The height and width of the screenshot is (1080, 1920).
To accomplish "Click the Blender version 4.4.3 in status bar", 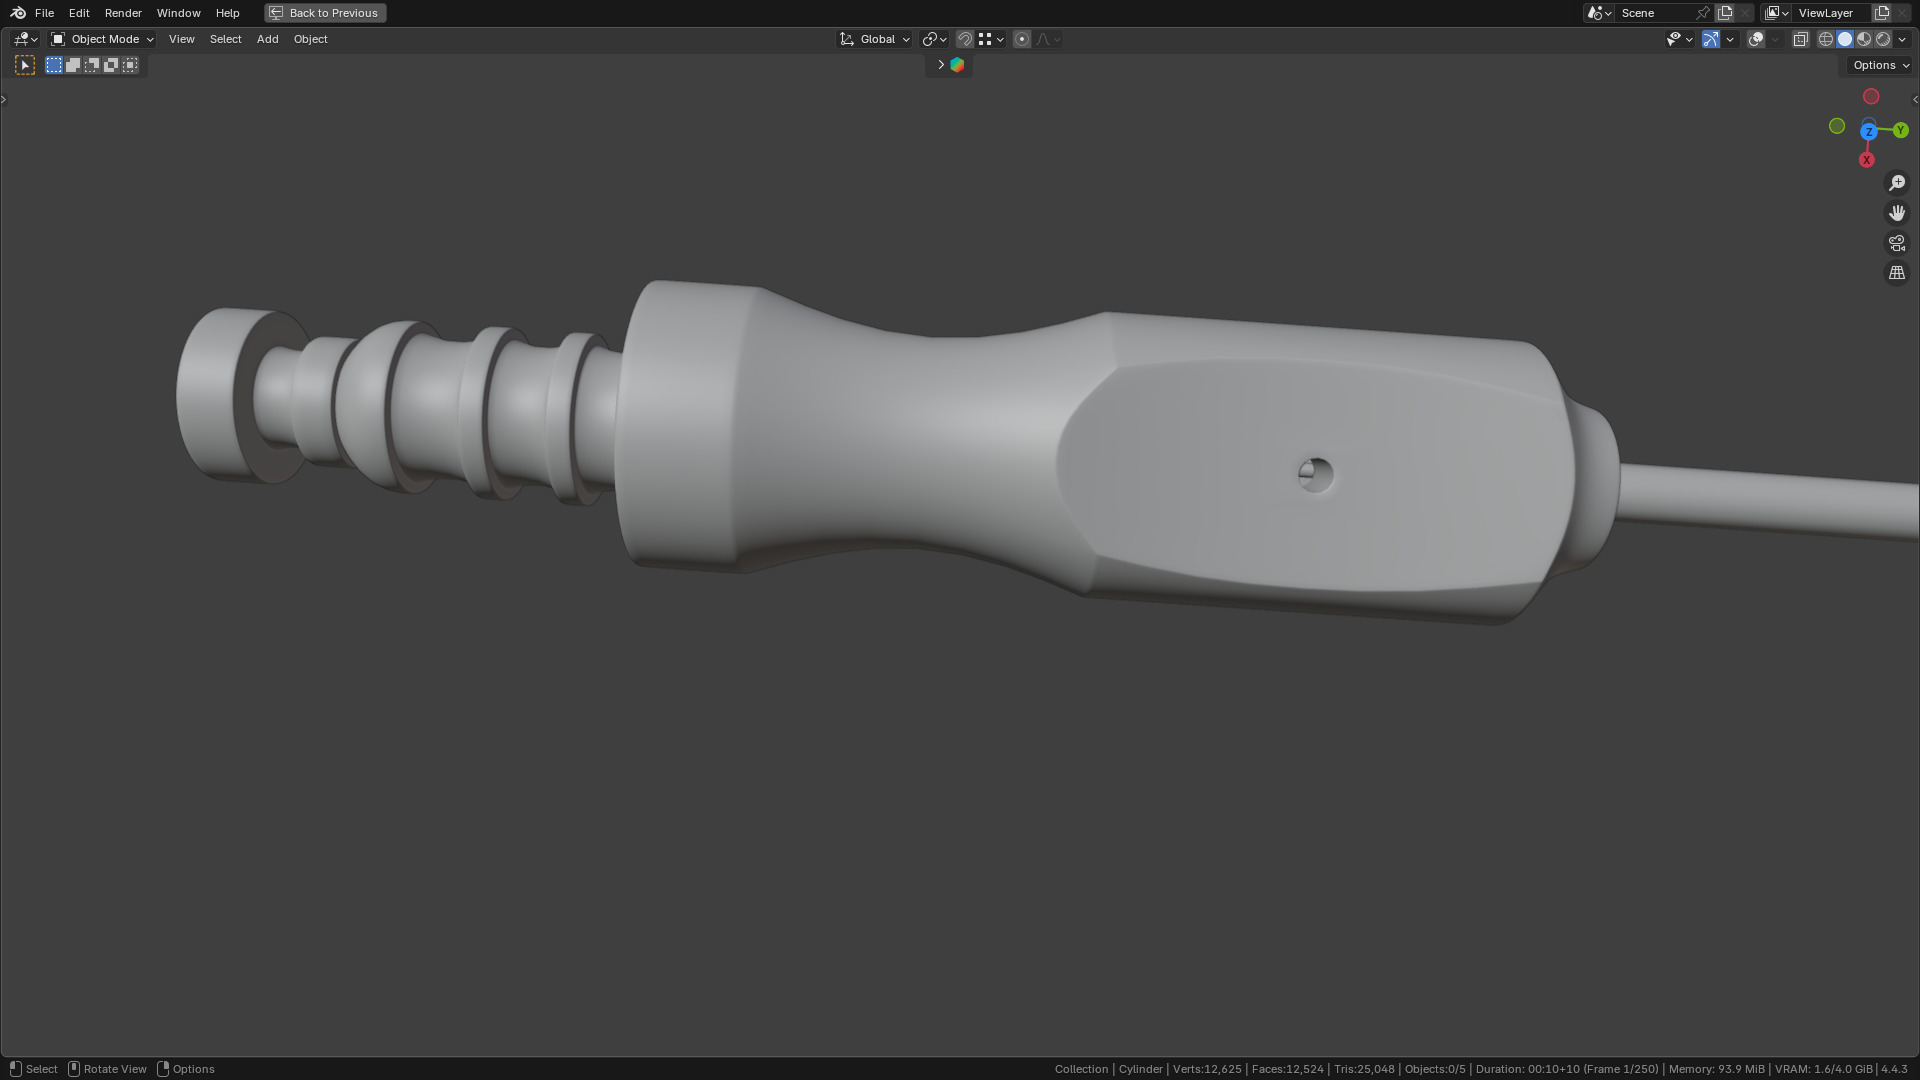I will (x=1894, y=1069).
